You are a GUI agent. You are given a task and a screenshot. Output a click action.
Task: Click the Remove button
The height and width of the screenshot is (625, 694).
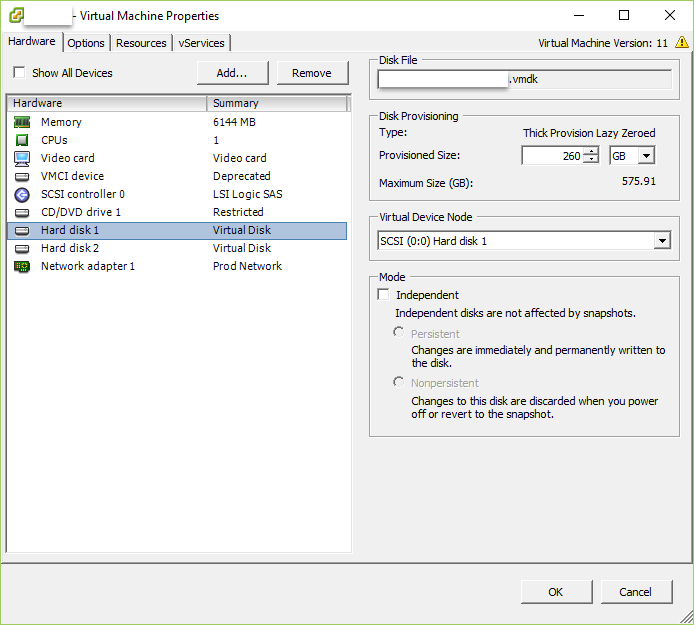[x=312, y=73]
